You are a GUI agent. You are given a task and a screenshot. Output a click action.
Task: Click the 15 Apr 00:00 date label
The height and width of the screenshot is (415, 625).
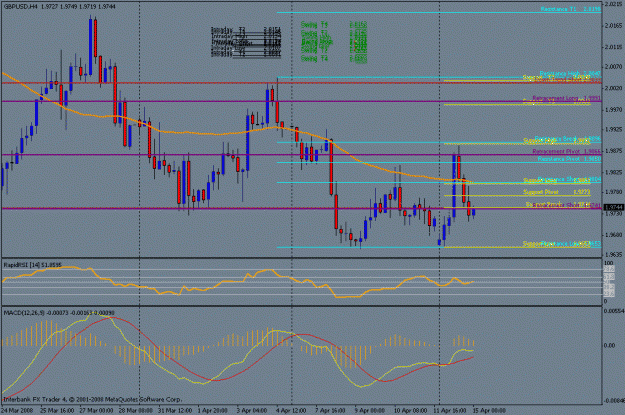click(x=489, y=410)
